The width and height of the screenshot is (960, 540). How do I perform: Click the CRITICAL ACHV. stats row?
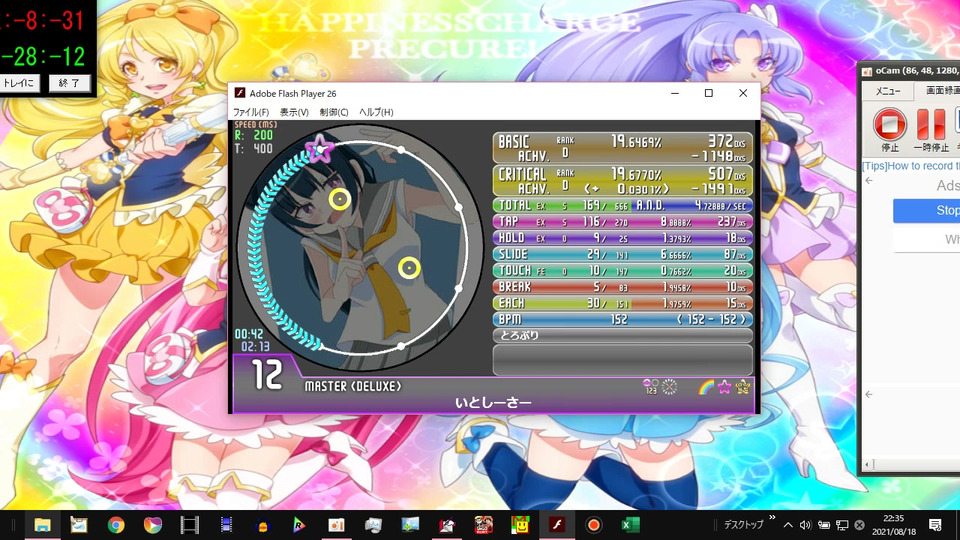click(x=623, y=181)
